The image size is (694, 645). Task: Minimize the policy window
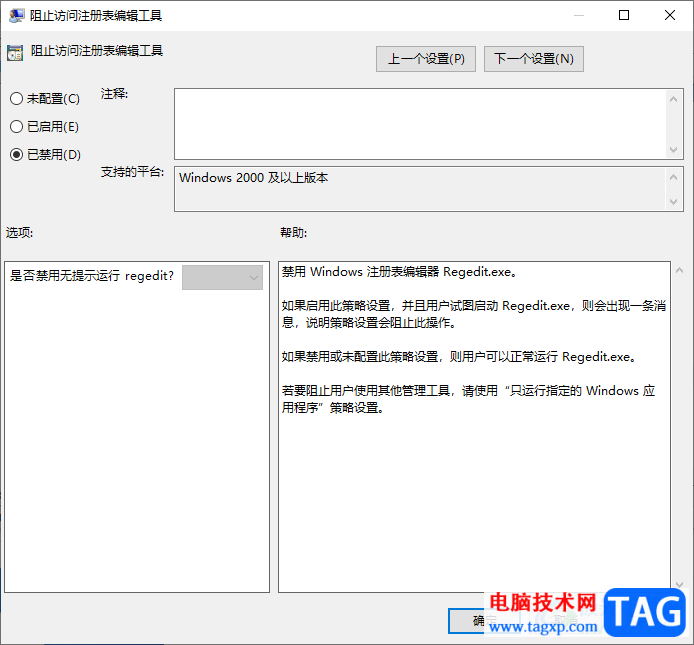578,15
